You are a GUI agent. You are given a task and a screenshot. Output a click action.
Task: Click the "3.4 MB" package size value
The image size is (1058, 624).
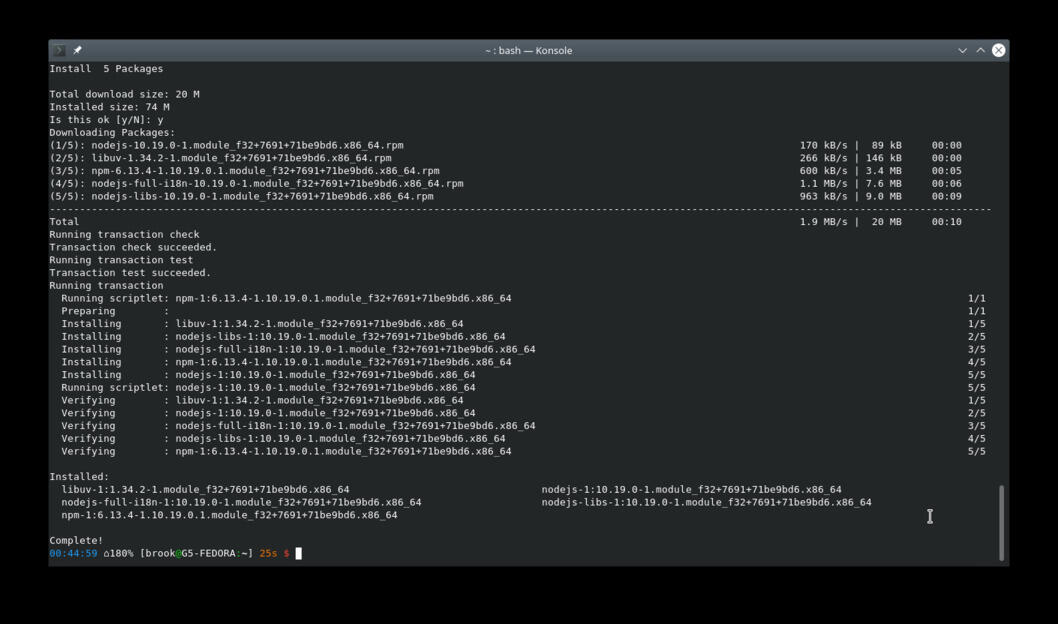pyautogui.click(x=884, y=171)
